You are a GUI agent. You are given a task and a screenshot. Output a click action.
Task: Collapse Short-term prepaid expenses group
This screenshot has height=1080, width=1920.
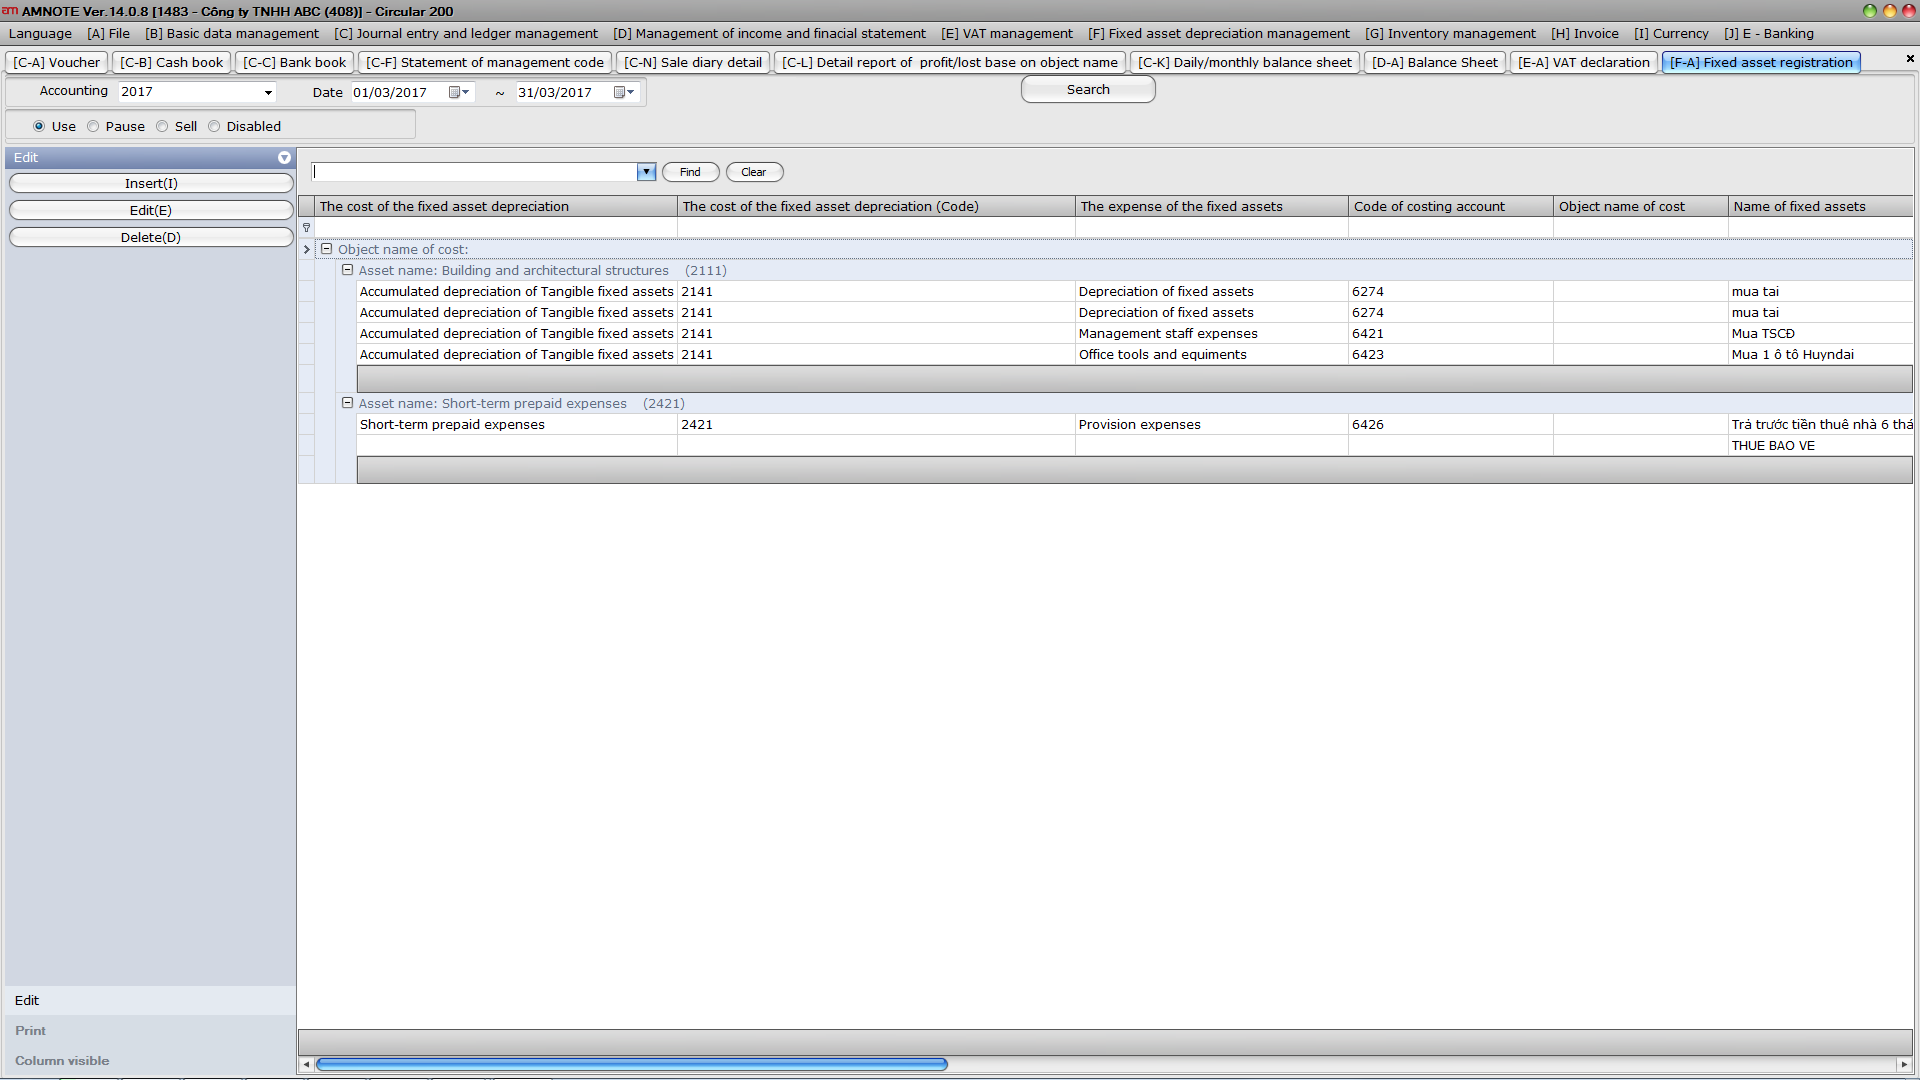click(348, 403)
